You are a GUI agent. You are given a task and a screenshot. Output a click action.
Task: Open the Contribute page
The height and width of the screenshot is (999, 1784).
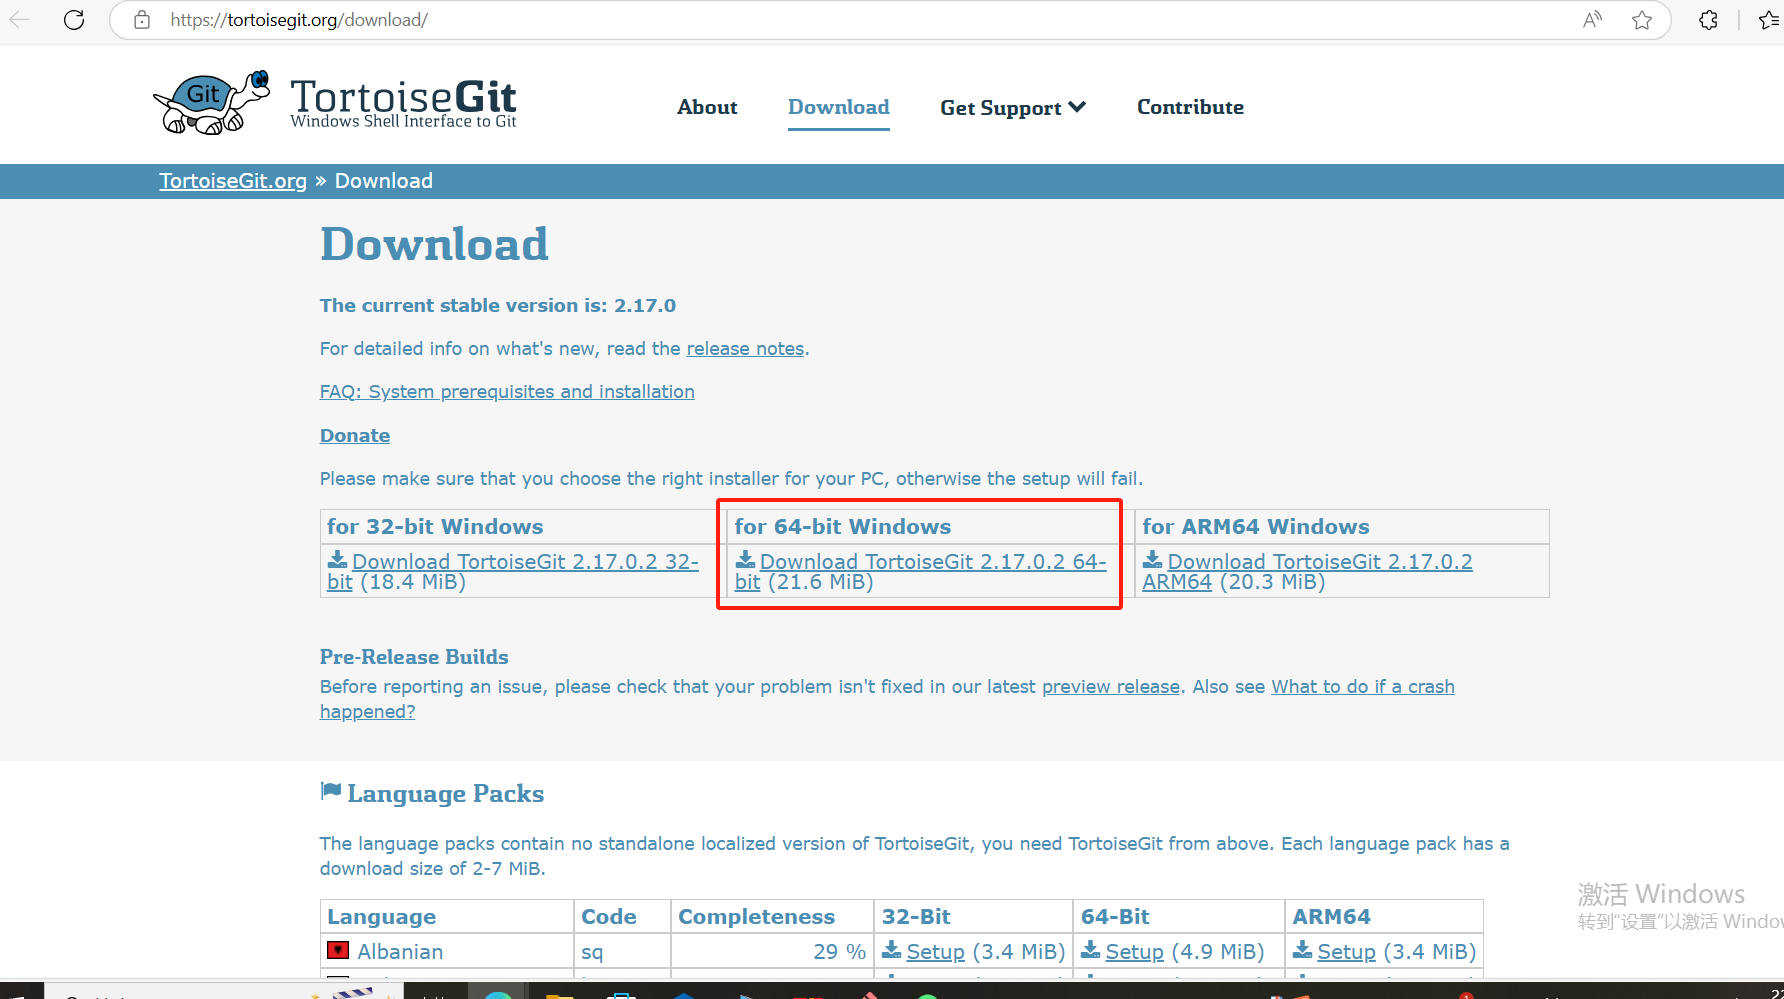pos(1190,107)
